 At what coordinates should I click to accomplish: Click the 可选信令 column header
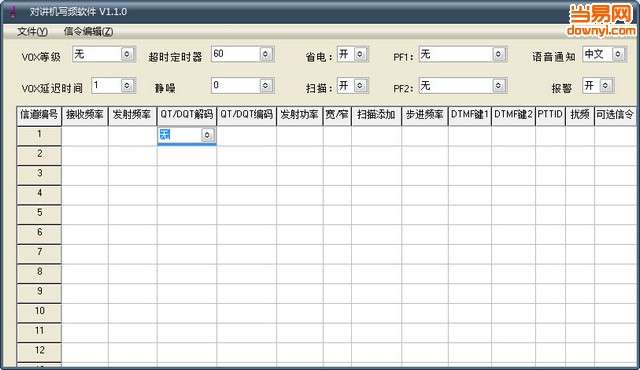tap(615, 116)
